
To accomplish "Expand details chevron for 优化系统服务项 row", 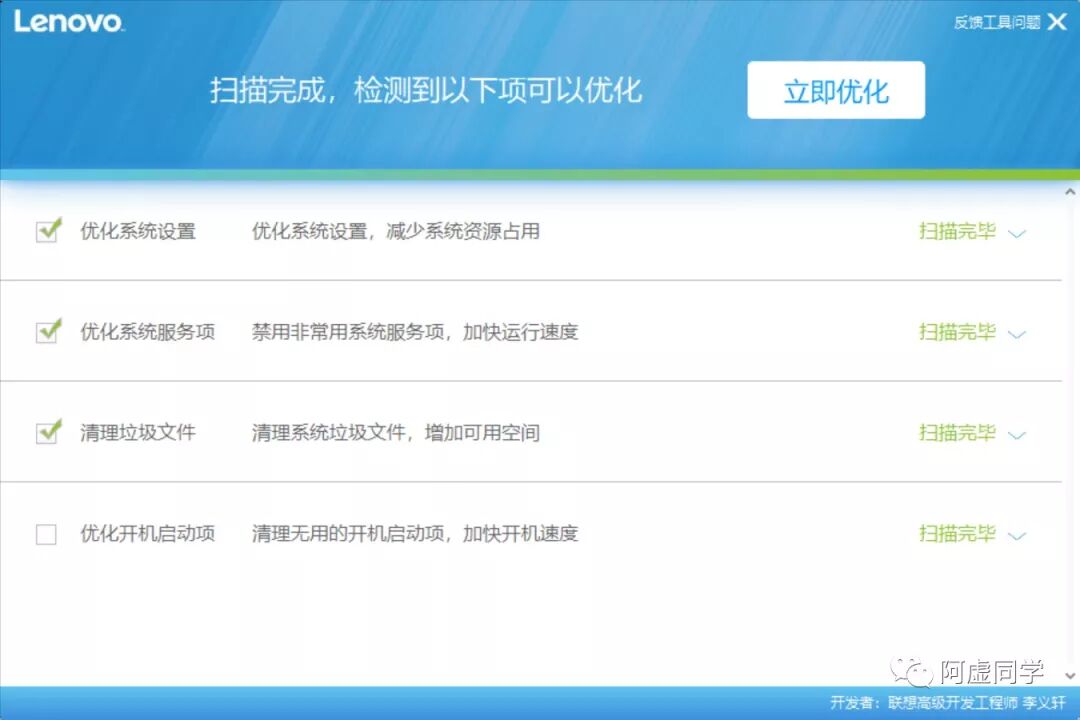I will tap(1017, 334).
